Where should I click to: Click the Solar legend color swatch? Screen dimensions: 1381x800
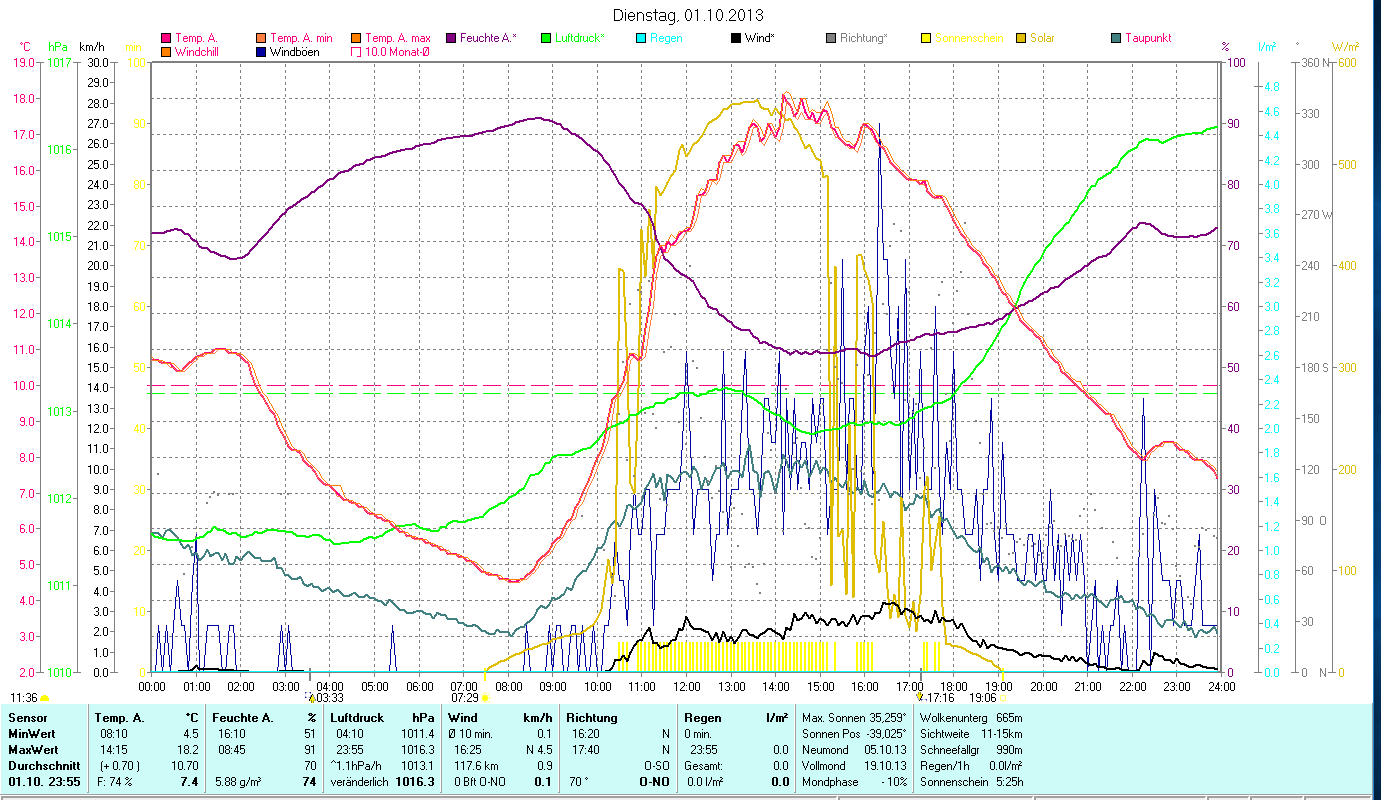(x=1020, y=38)
